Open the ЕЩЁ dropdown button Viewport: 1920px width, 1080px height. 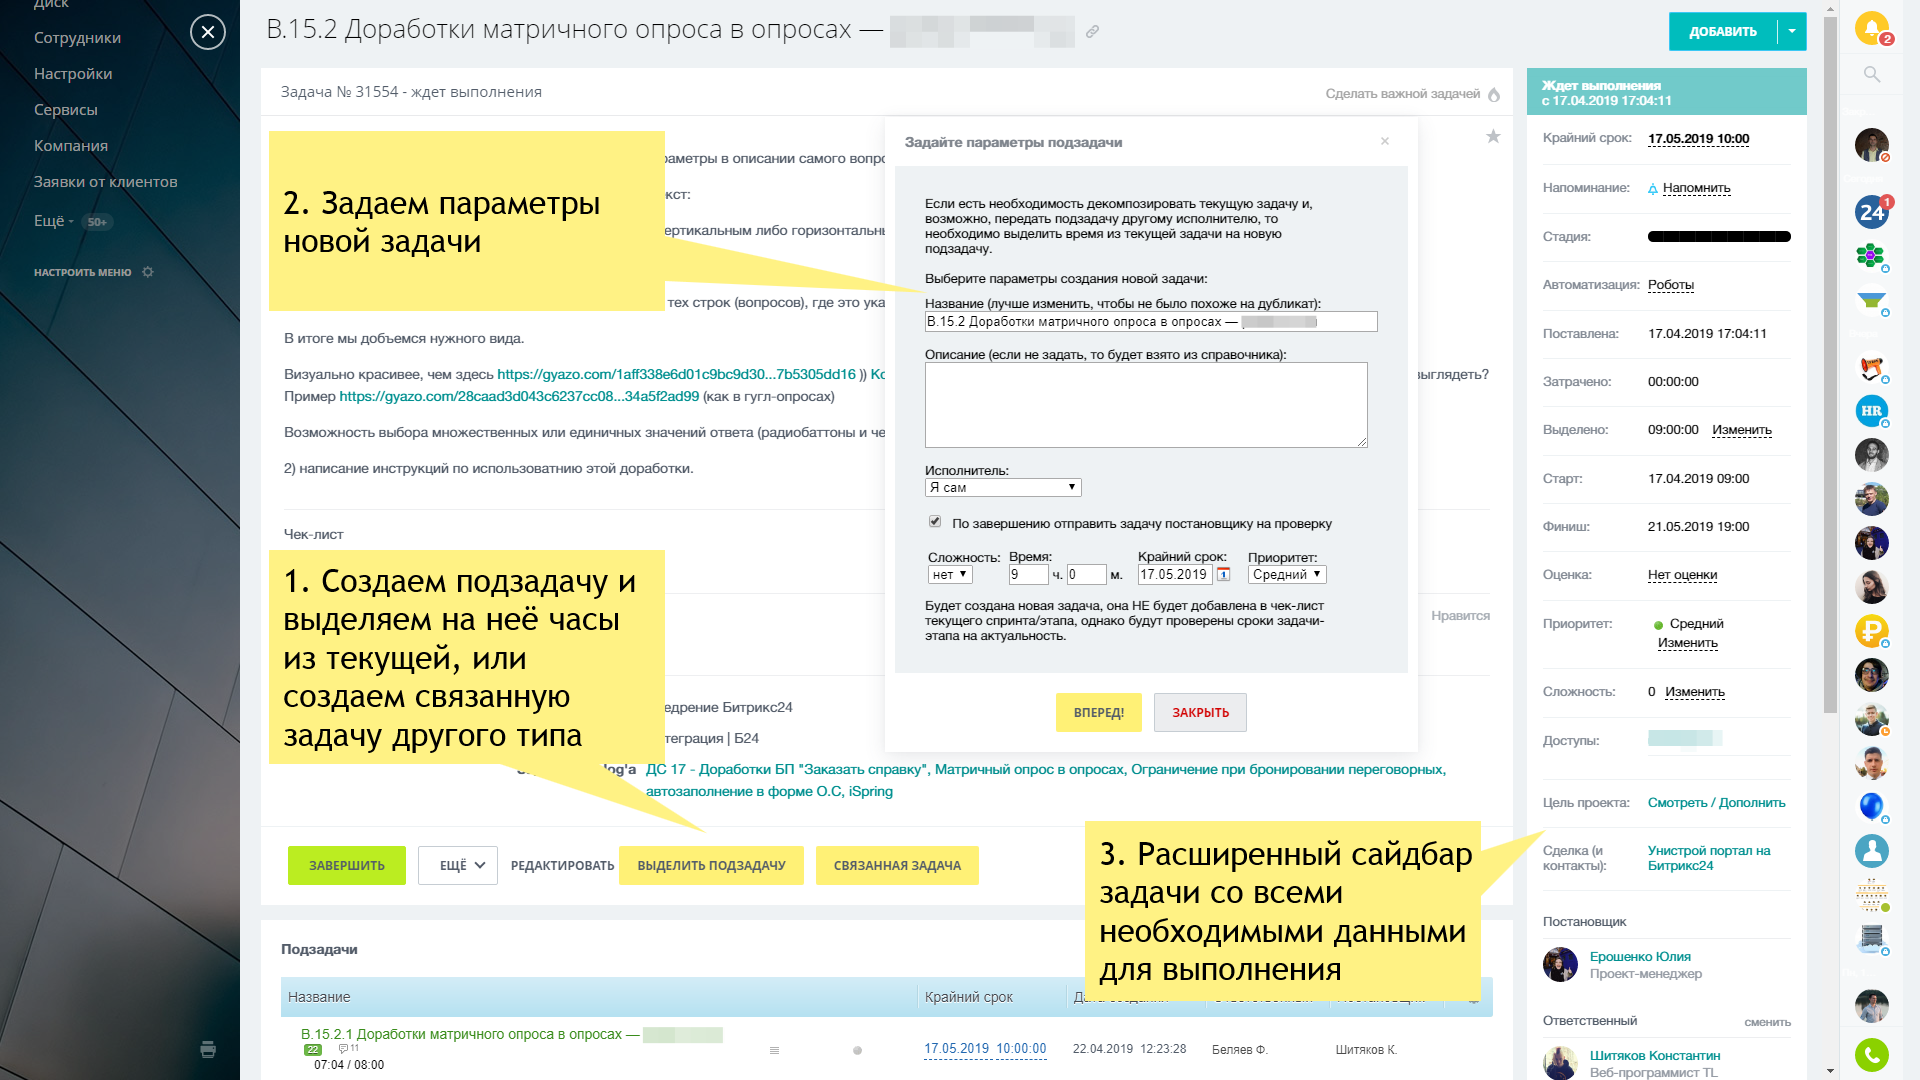[458, 866]
